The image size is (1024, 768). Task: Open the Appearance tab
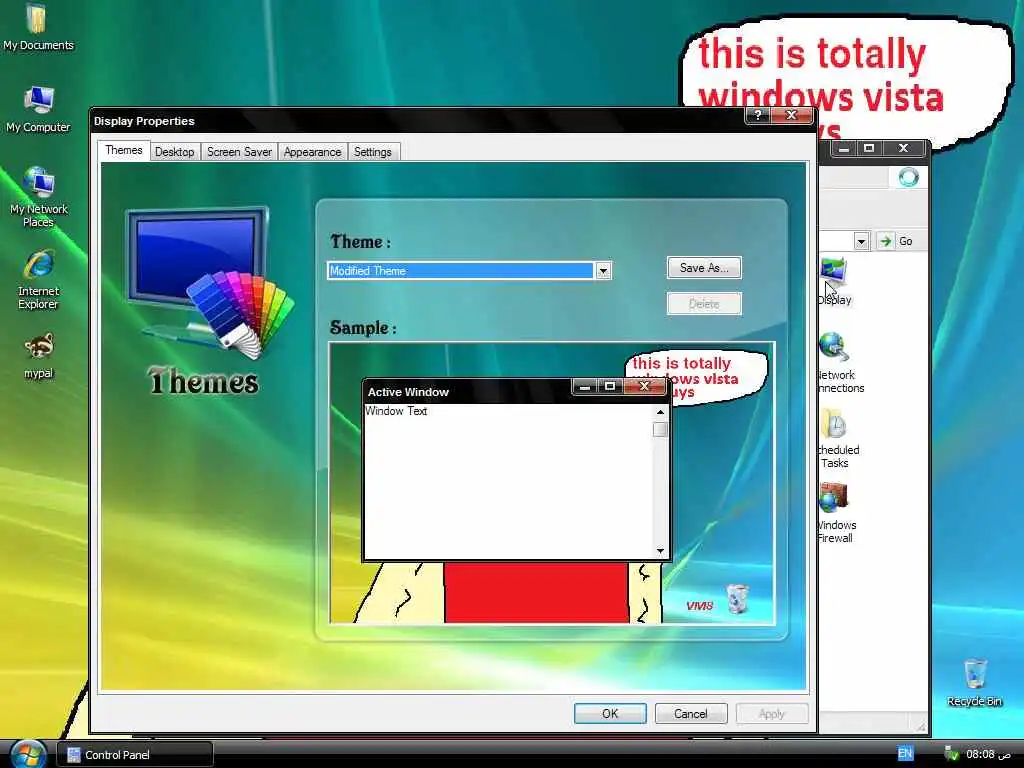pos(312,152)
